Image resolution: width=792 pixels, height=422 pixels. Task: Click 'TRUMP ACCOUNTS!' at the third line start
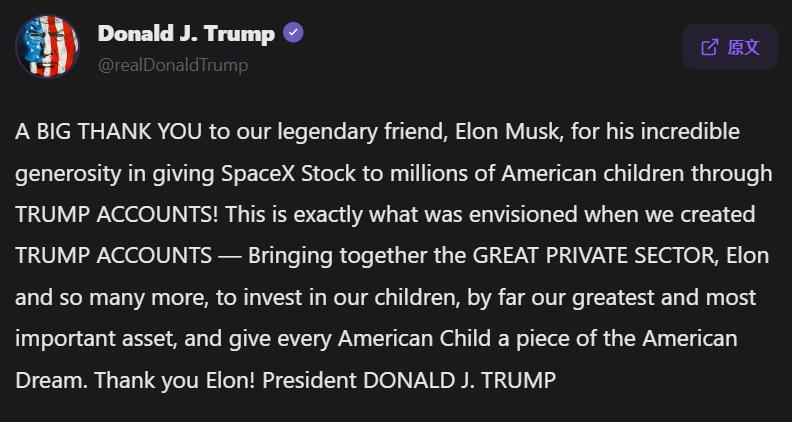(x=117, y=215)
